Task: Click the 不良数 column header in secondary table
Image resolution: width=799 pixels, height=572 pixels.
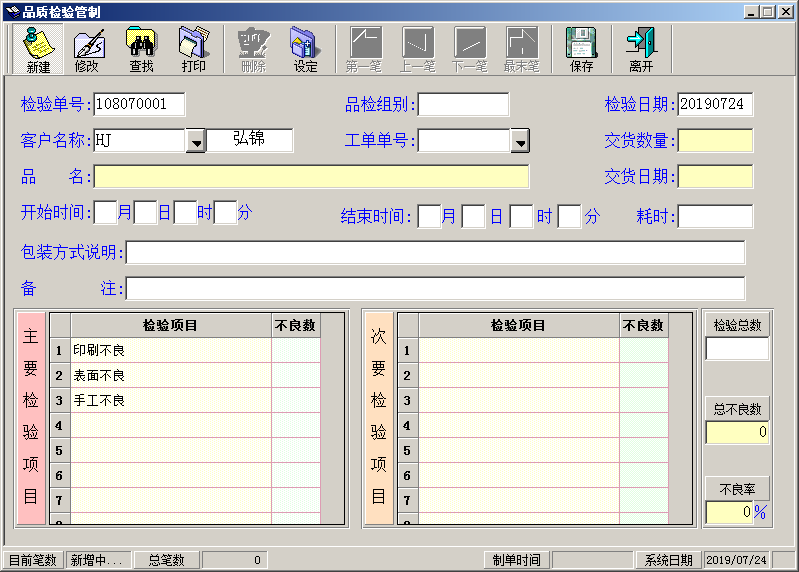Action: coord(644,325)
